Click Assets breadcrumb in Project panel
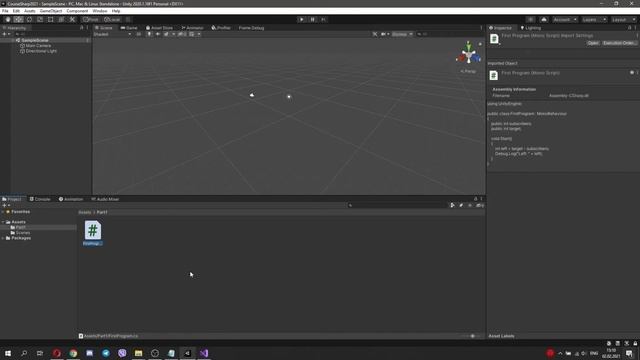This screenshot has height=360, width=640. pos(85,212)
